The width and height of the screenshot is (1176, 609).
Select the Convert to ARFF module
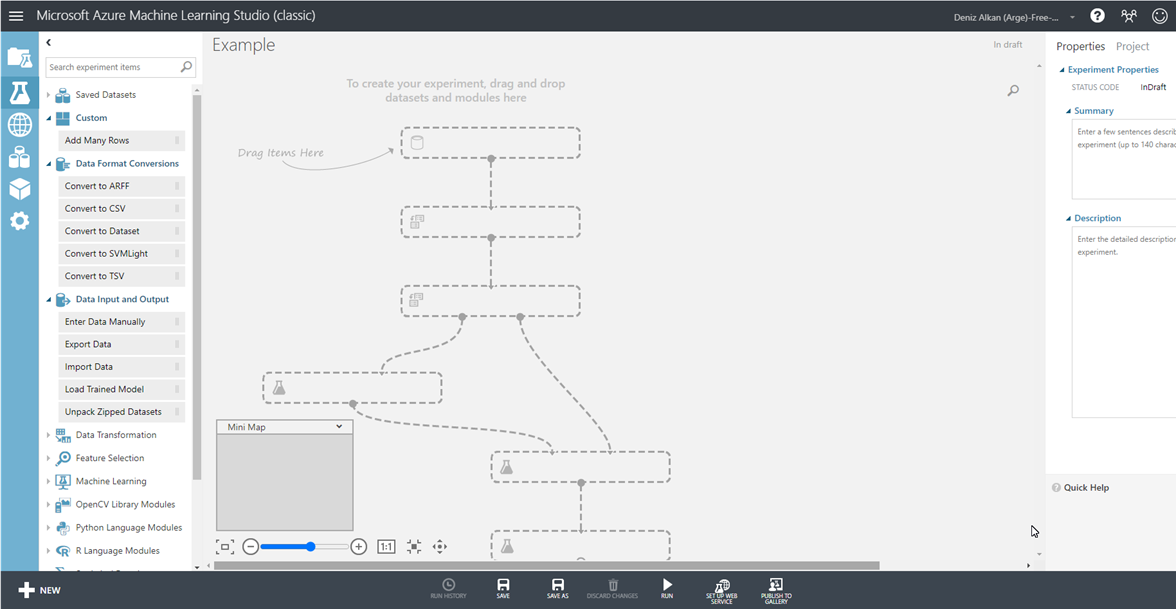coord(122,186)
